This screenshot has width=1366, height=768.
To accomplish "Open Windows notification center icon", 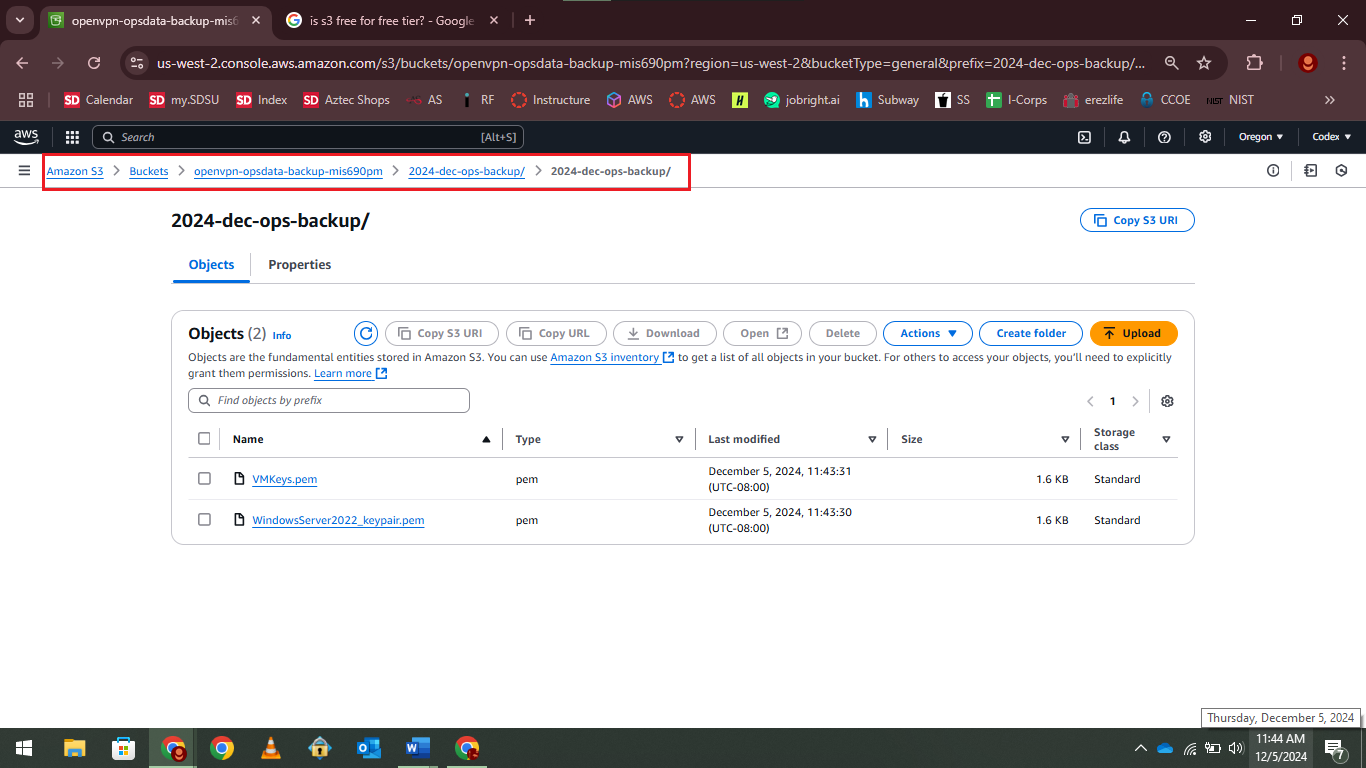I will pos(1334,748).
